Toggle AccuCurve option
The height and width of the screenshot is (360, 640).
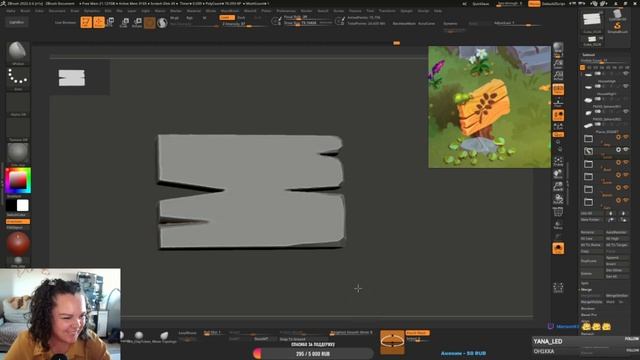[427, 24]
